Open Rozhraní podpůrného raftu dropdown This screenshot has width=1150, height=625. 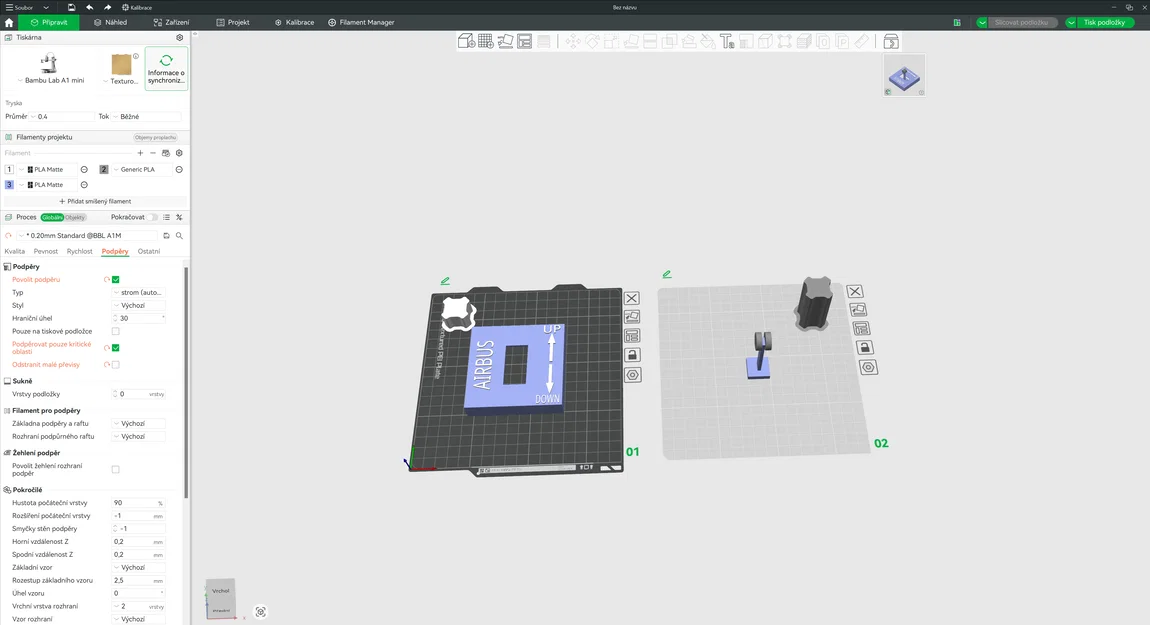click(139, 436)
